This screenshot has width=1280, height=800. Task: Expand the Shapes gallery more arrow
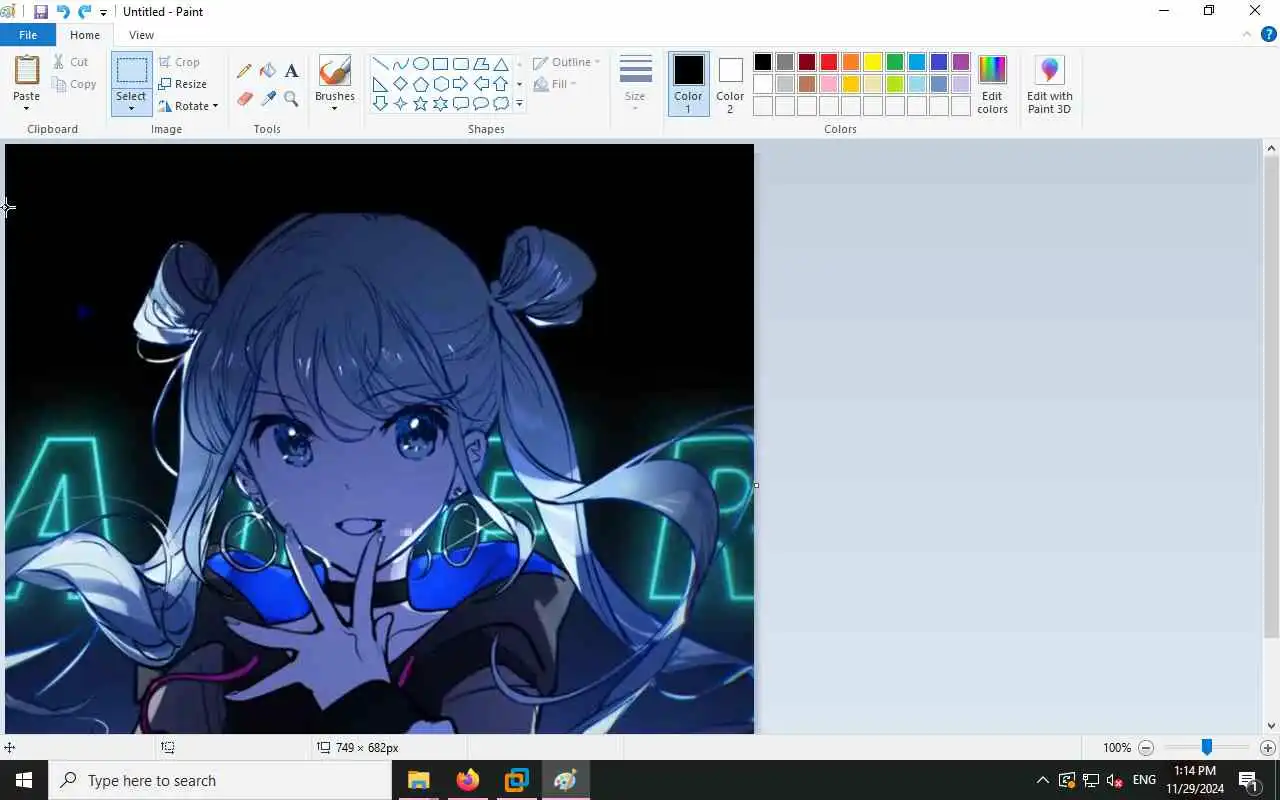point(519,104)
